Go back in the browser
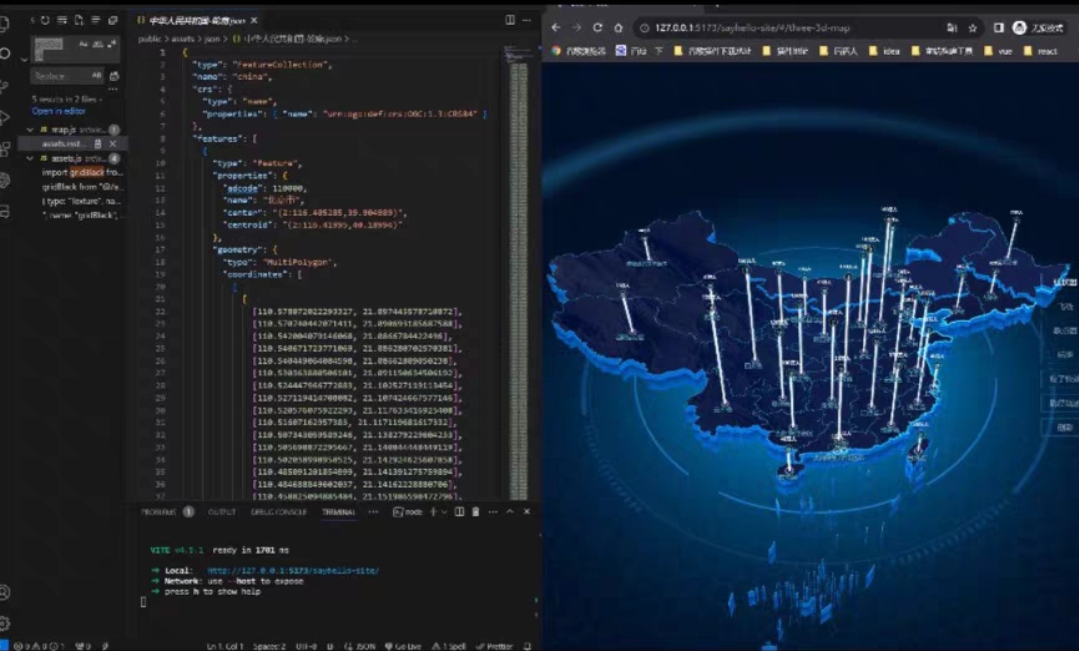This screenshot has height=651, width=1079. click(556, 28)
